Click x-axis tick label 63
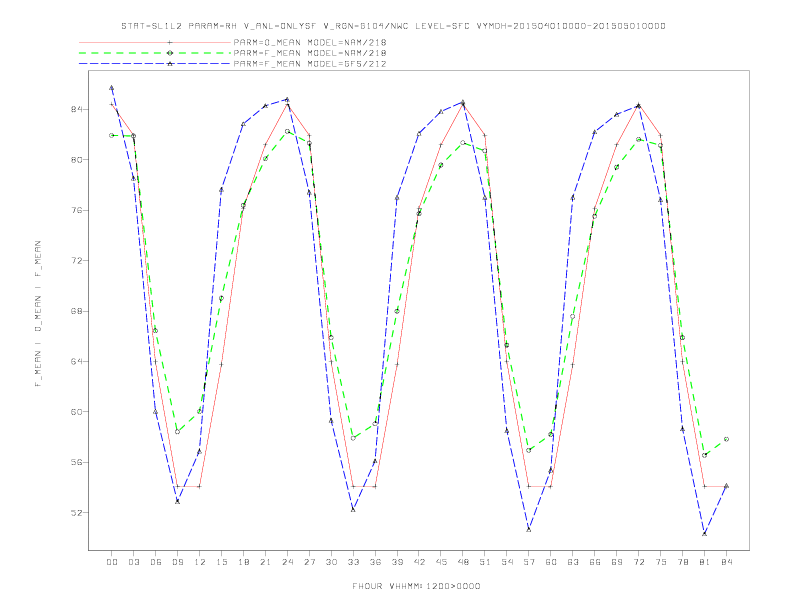This screenshot has height=612, width=792. pyautogui.click(x=573, y=562)
